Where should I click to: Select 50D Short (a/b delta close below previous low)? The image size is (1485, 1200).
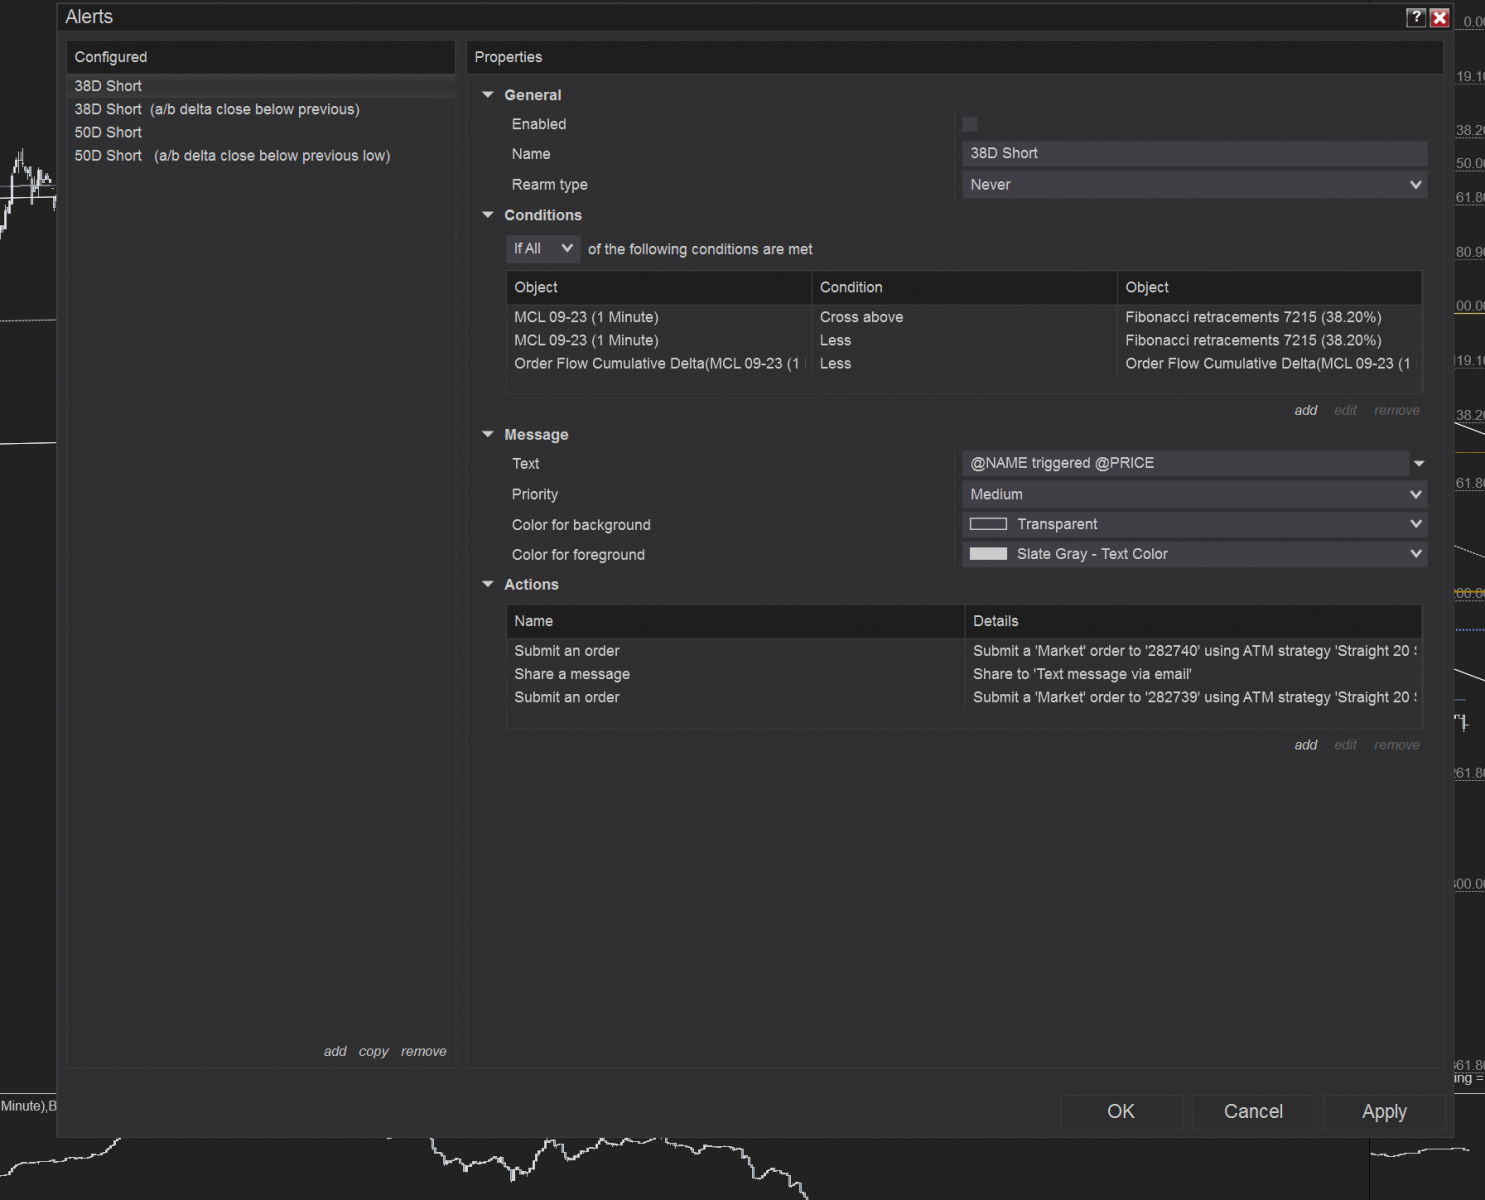[x=261, y=155]
